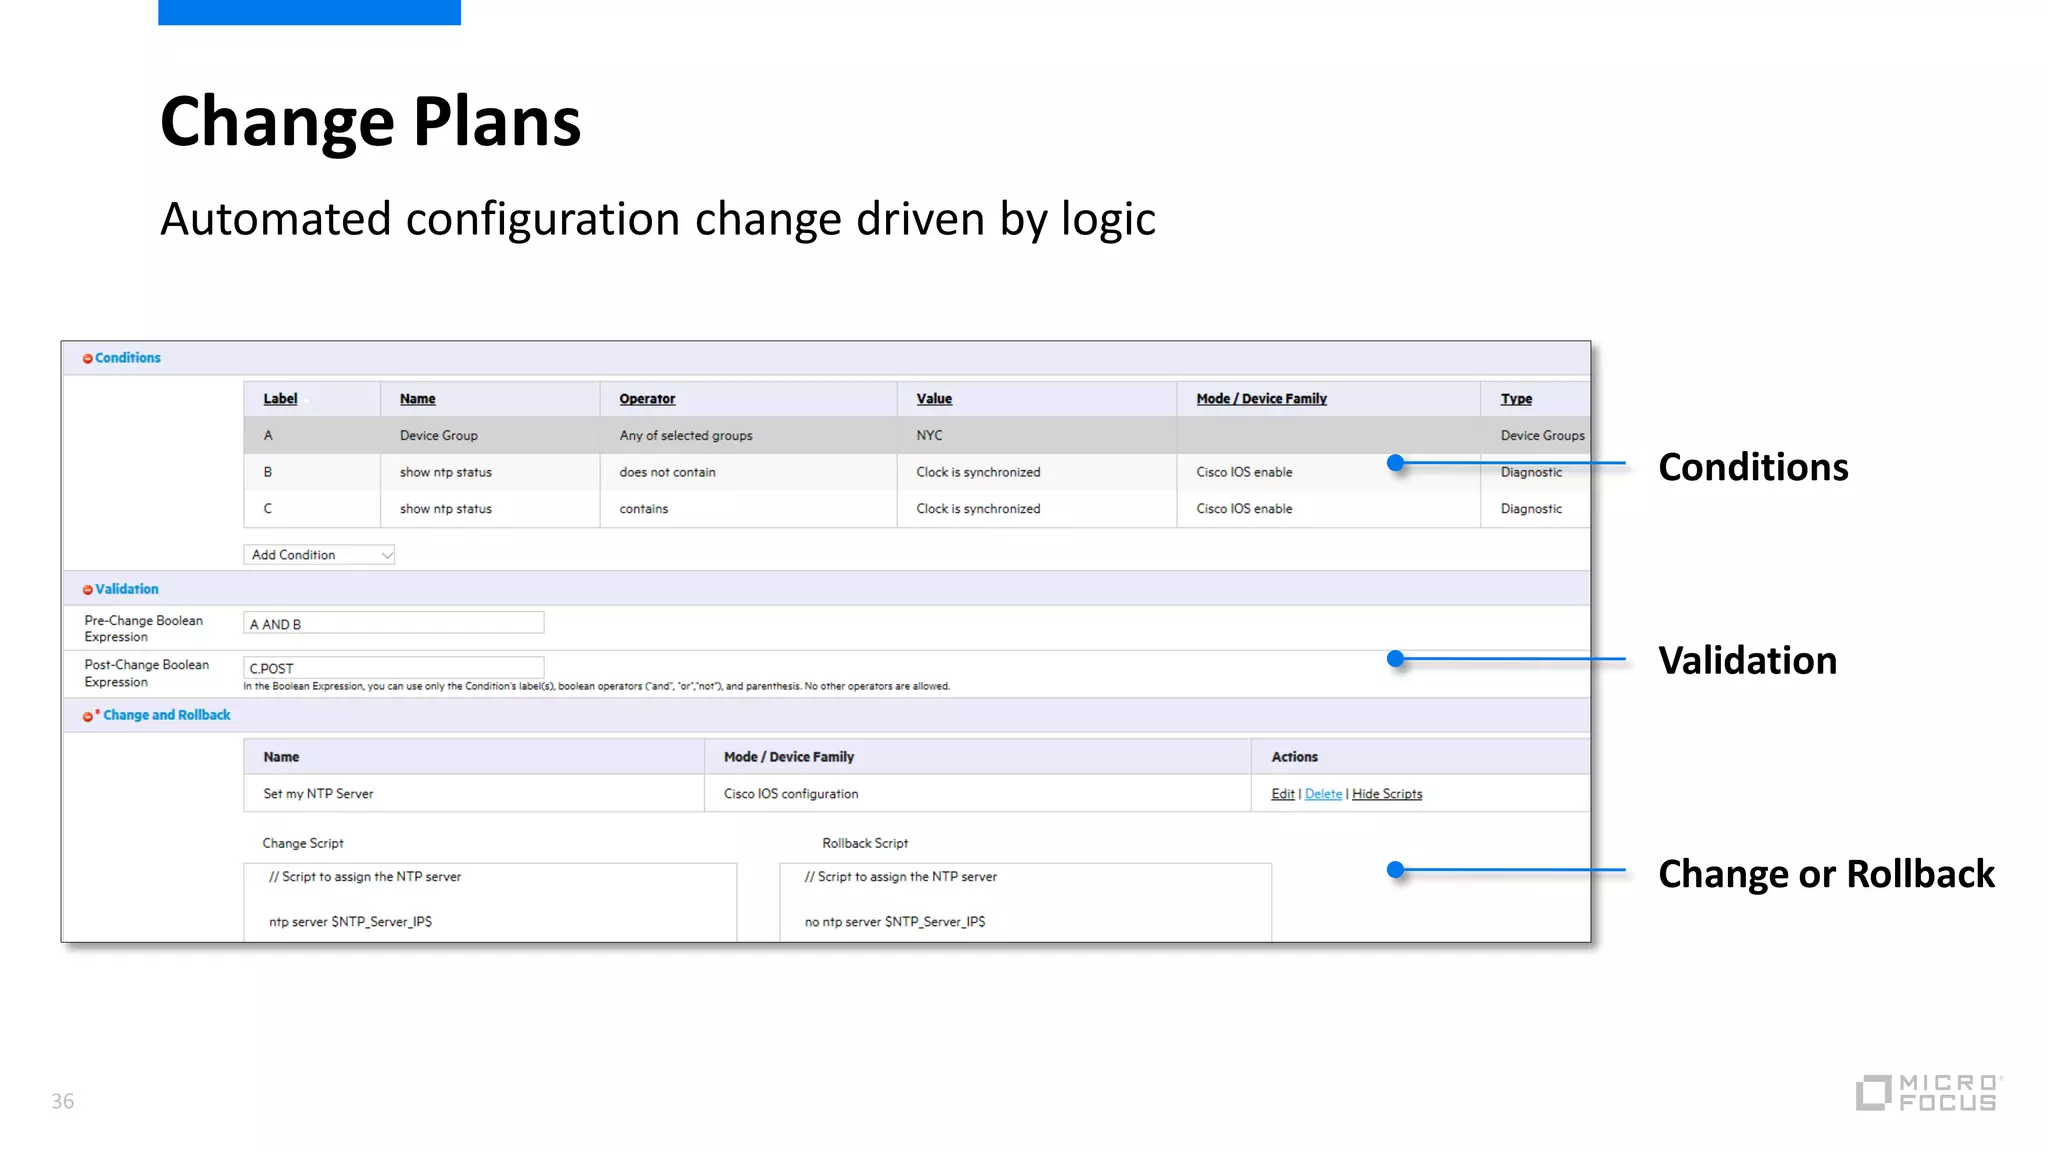The width and height of the screenshot is (2048, 1152).
Task: Click the 'NYC' value cell
Action: pyautogui.click(x=929, y=435)
